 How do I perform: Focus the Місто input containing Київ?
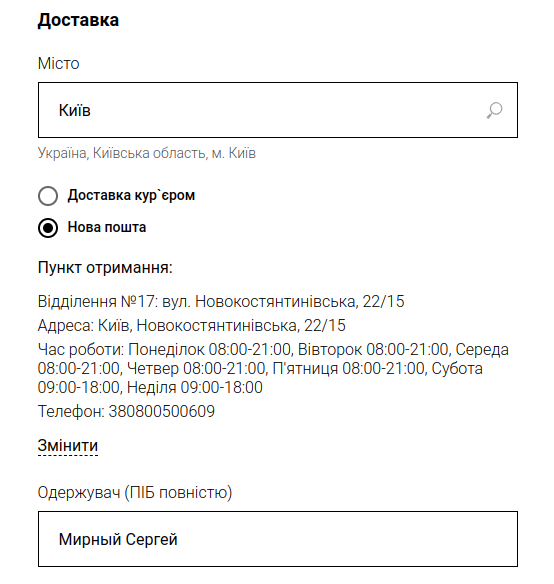(278, 110)
